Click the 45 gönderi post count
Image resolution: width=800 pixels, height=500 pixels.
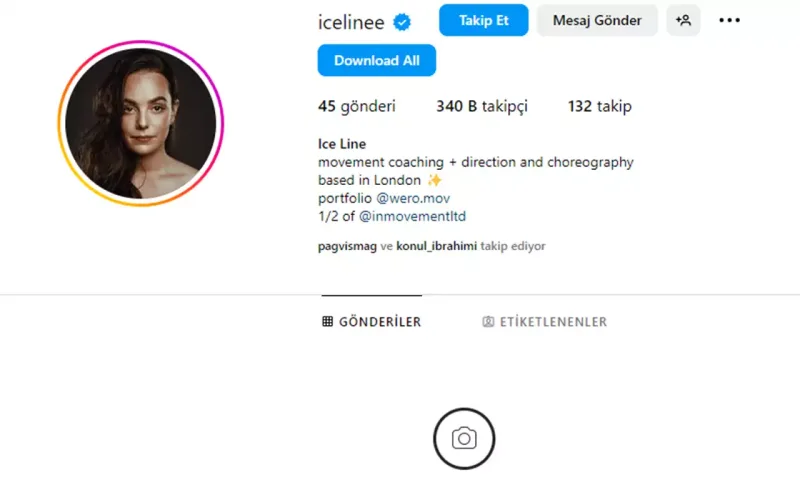[357, 106]
